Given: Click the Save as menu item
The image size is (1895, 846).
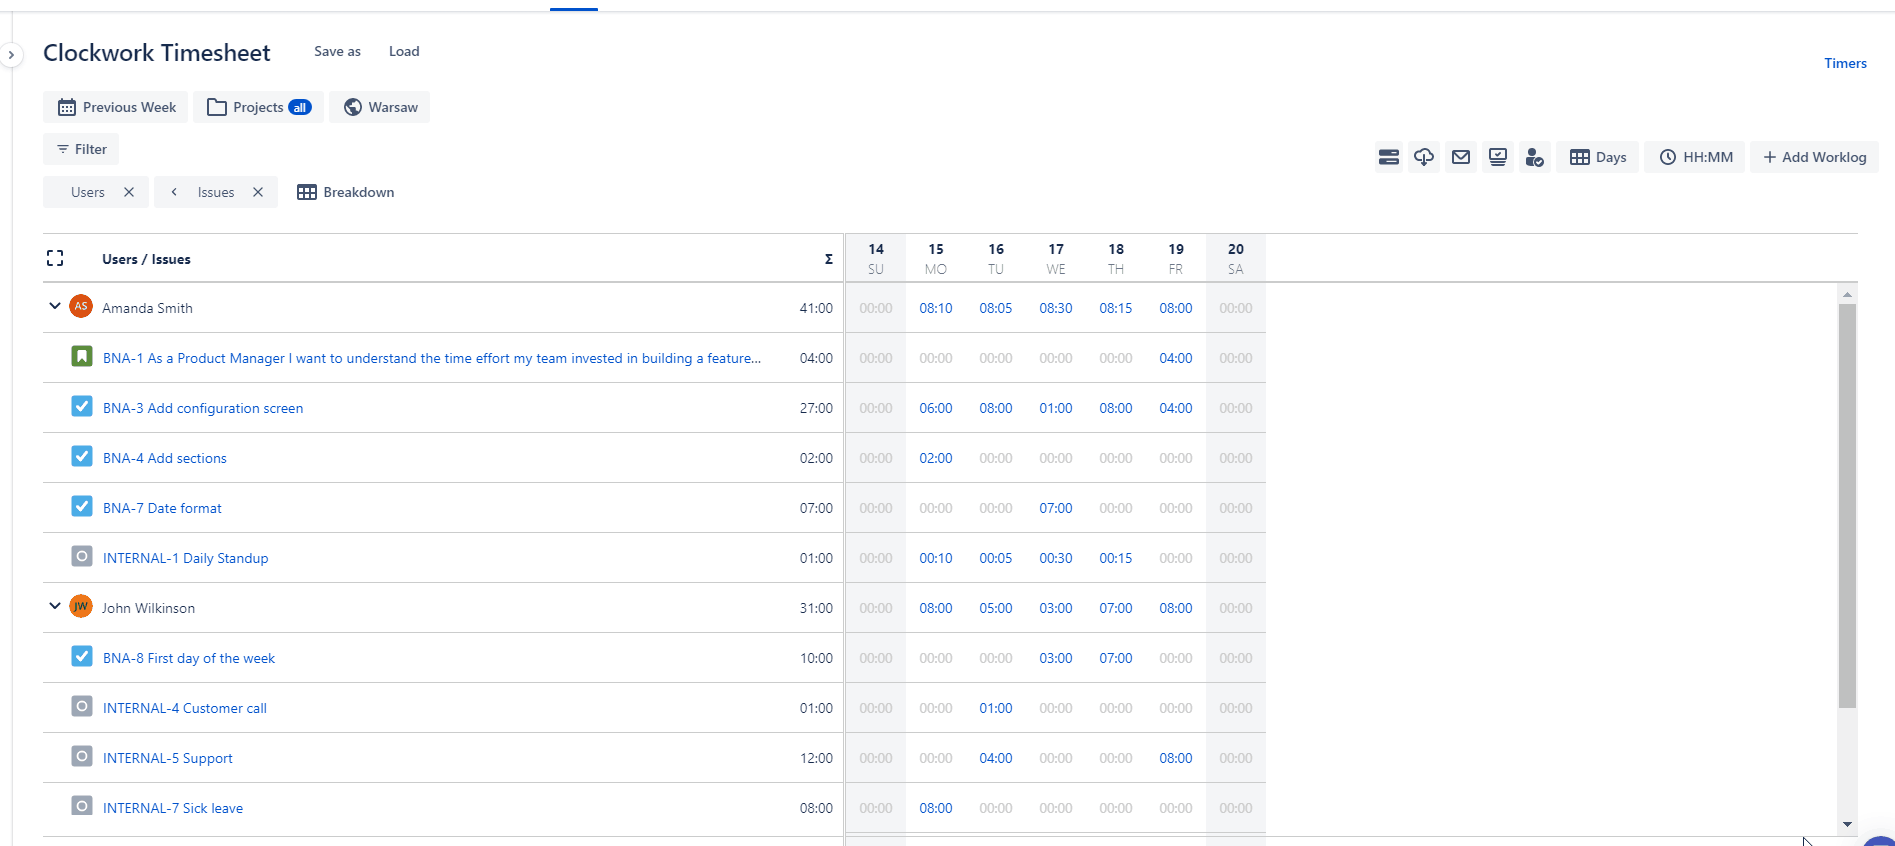Looking at the screenshot, I should (337, 51).
